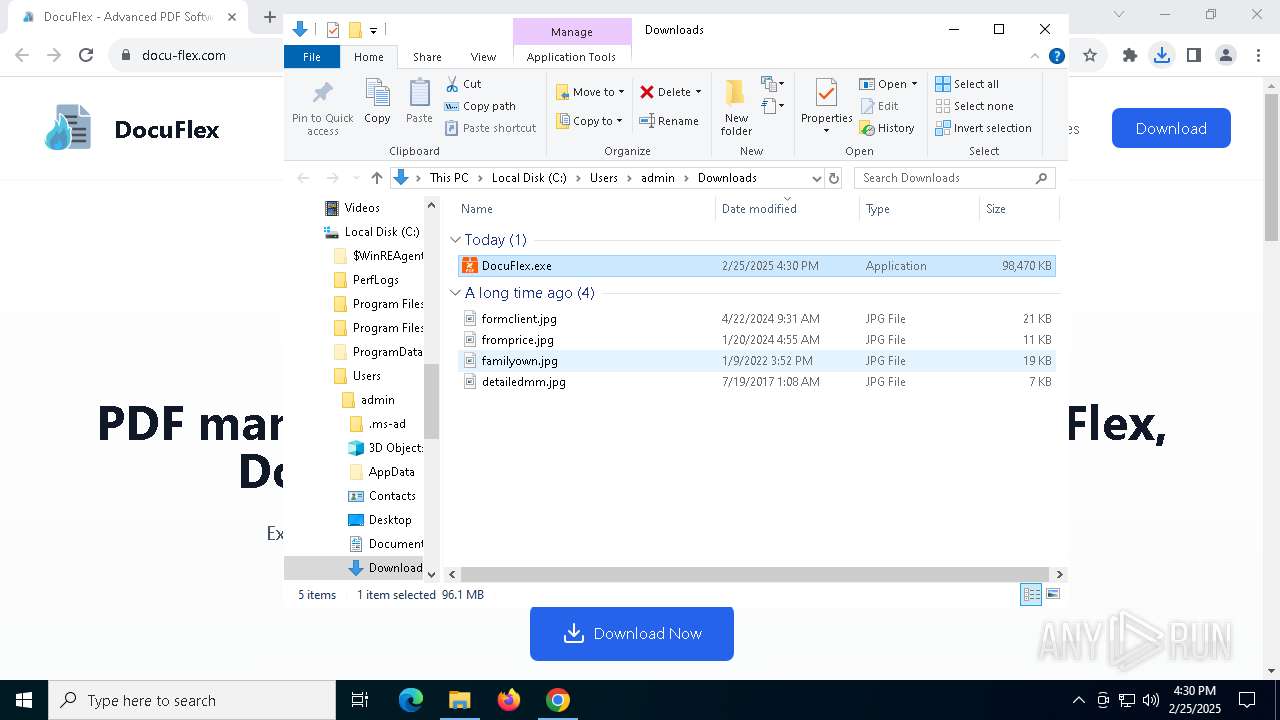Minimize the ribbon chevron

point(1036,57)
